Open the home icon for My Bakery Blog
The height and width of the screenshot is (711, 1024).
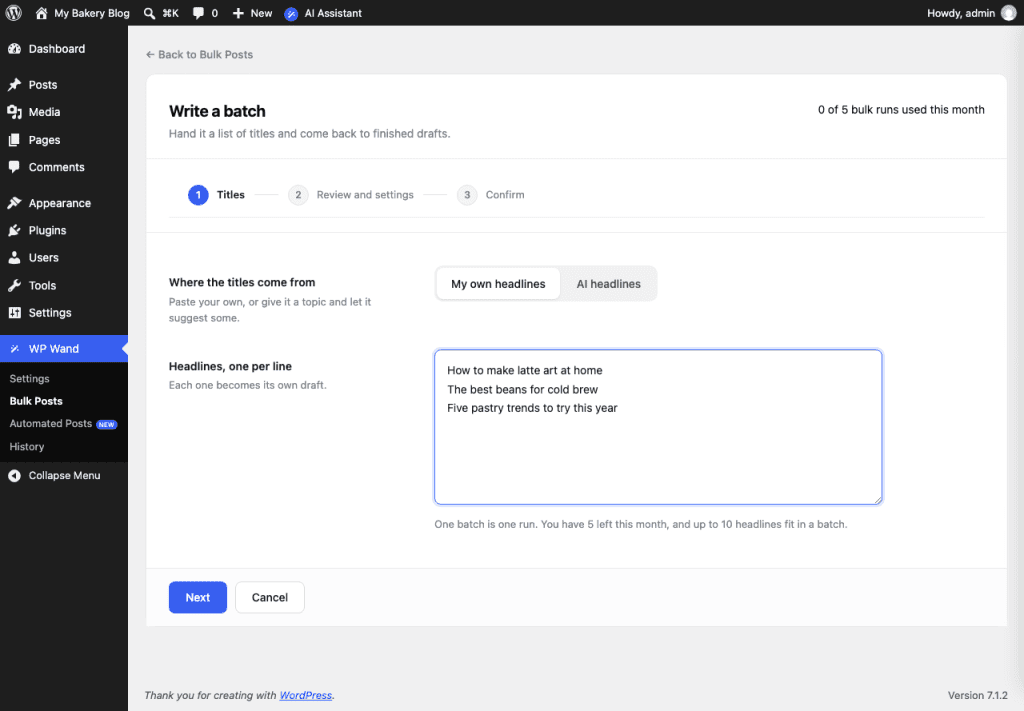[x=41, y=13]
